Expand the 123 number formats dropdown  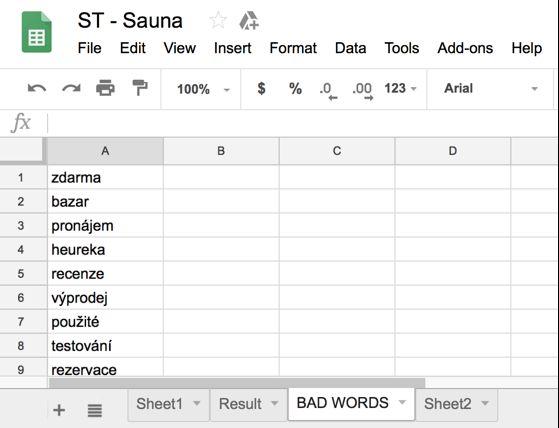[400, 88]
